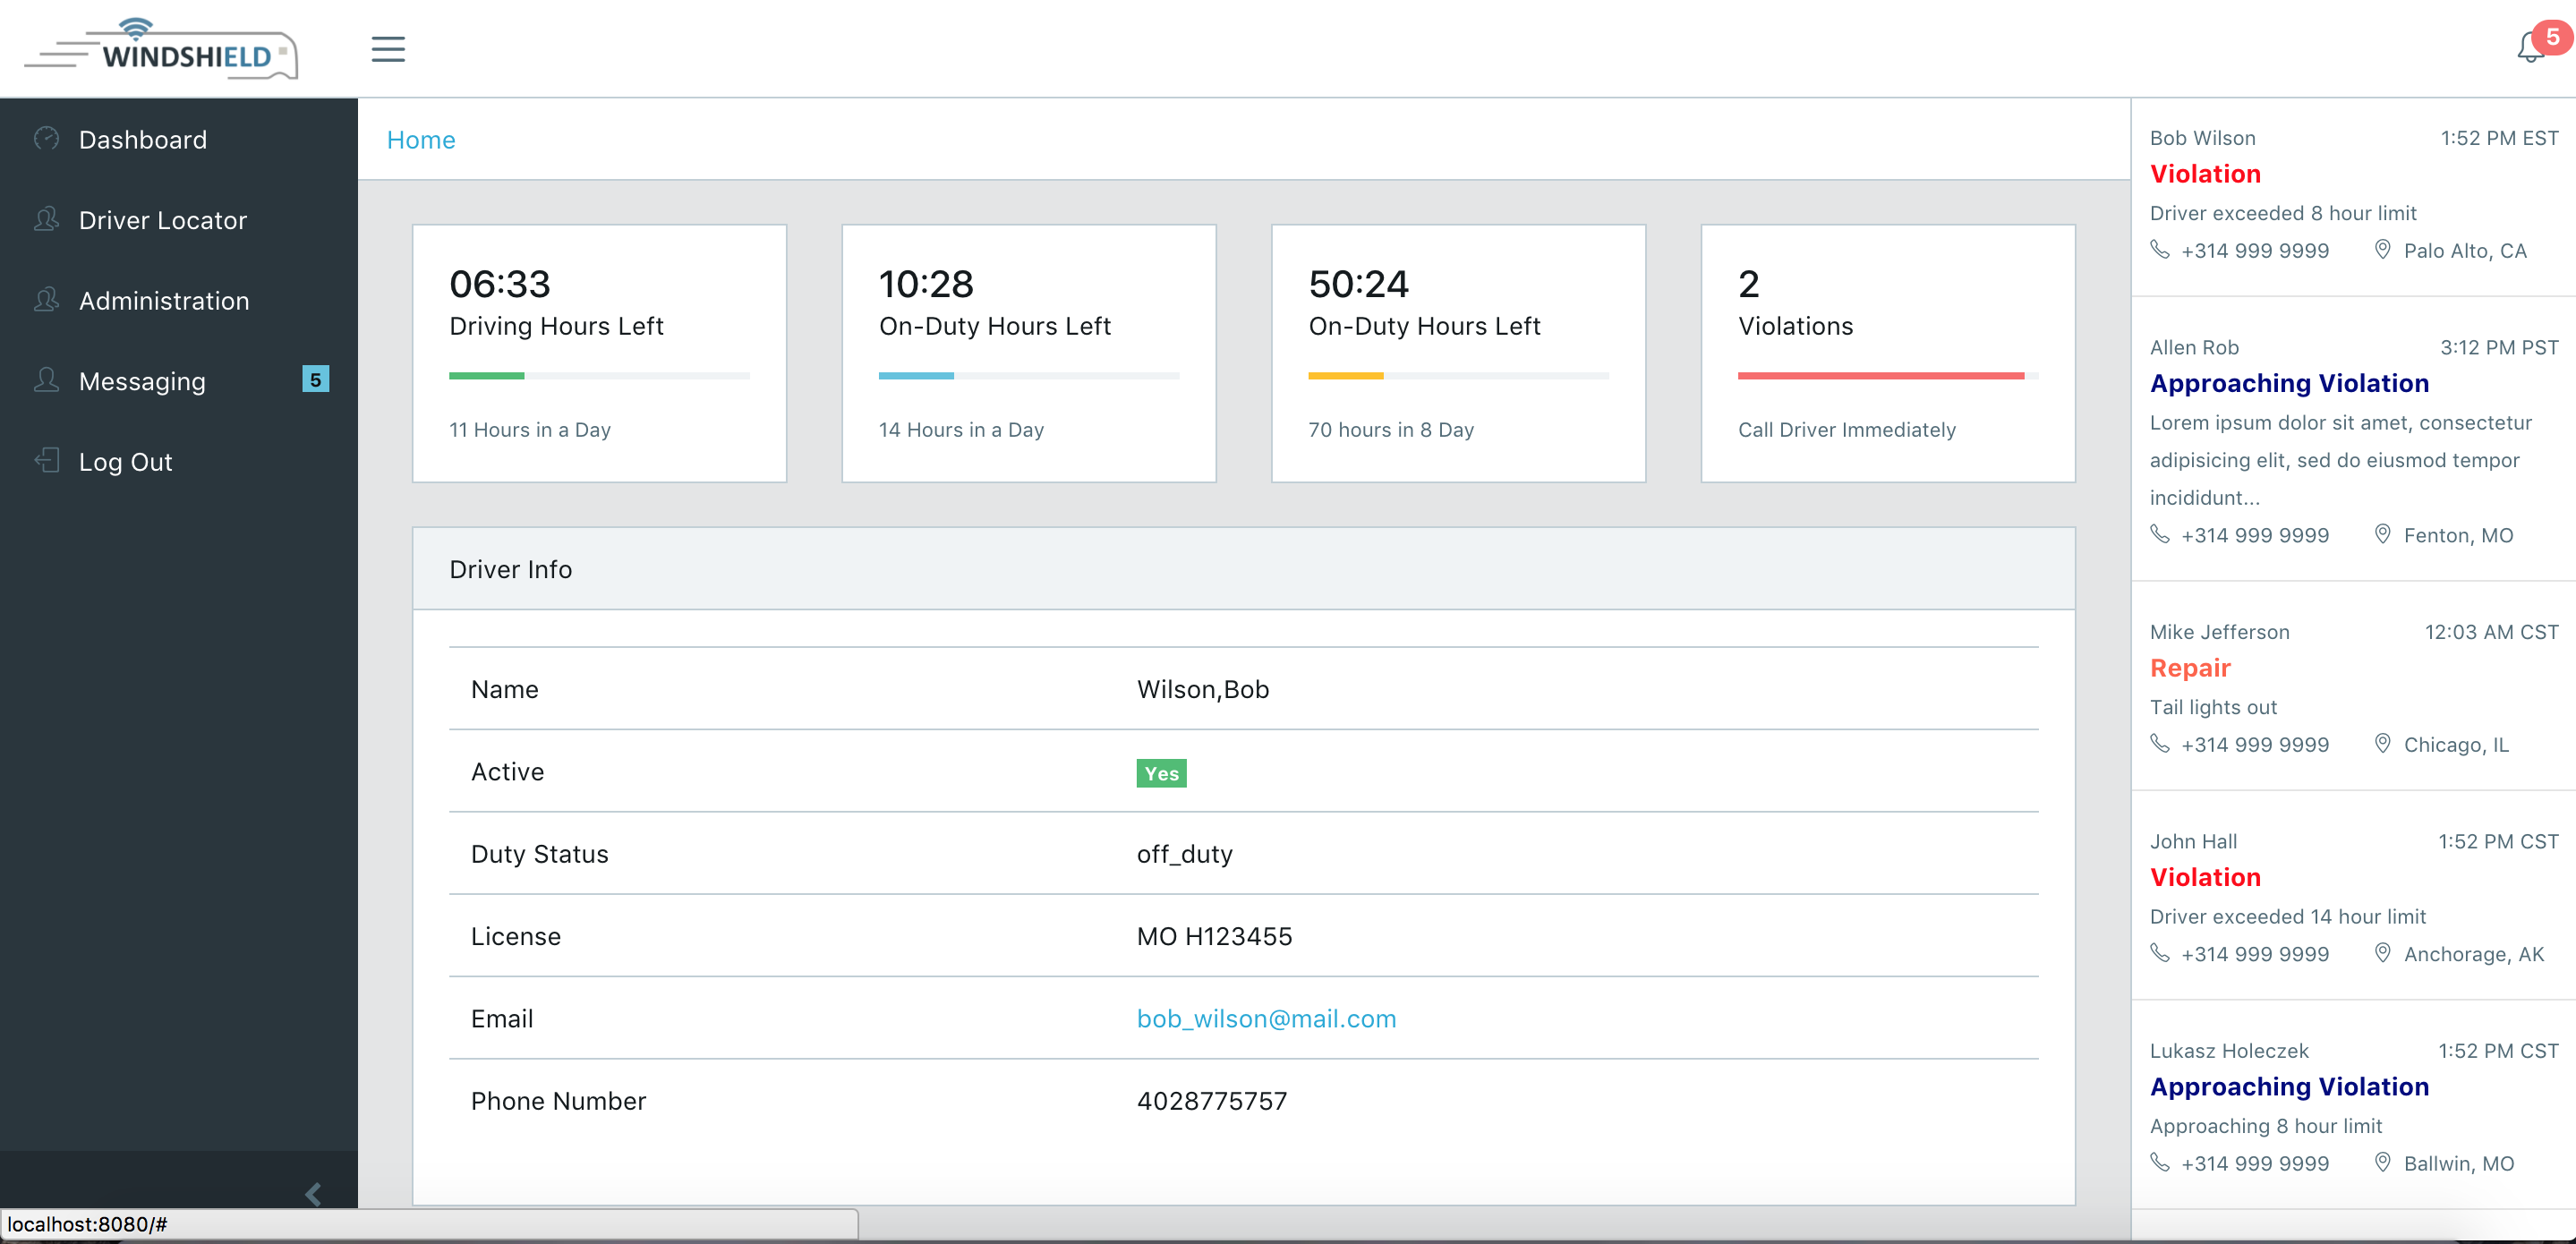The width and height of the screenshot is (2576, 1244).
Task: Click the green Driving Hours progress bar
Action: coord(487,376)
